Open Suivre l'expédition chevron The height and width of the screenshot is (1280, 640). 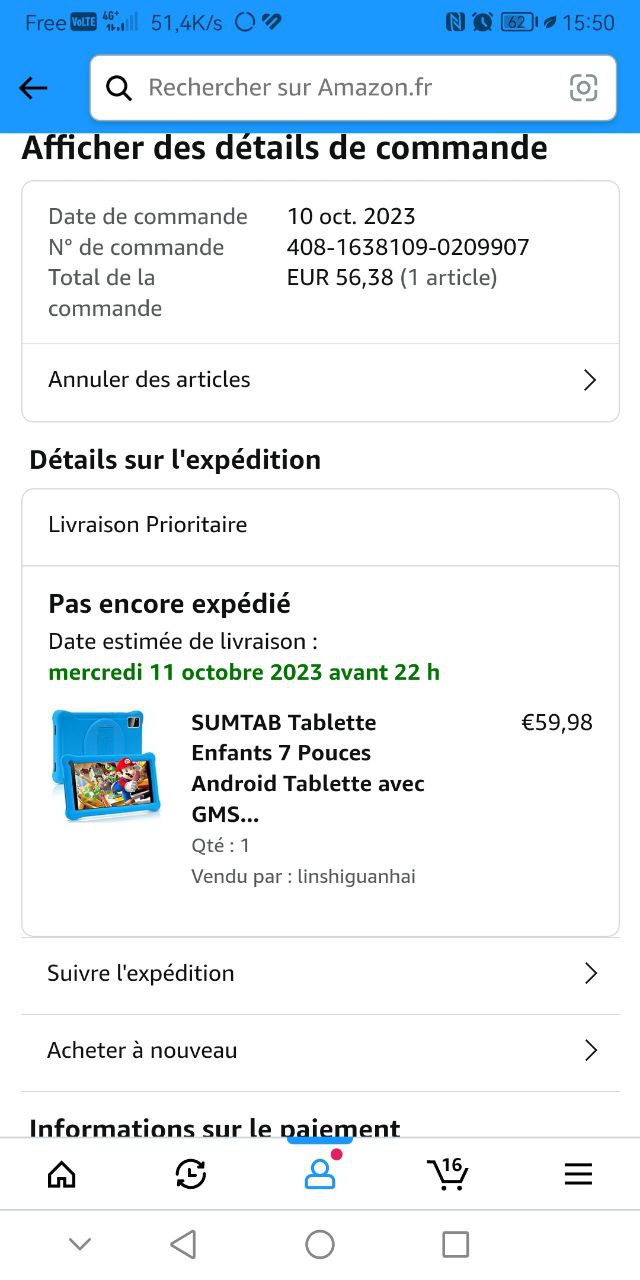[x=590, y=973]
